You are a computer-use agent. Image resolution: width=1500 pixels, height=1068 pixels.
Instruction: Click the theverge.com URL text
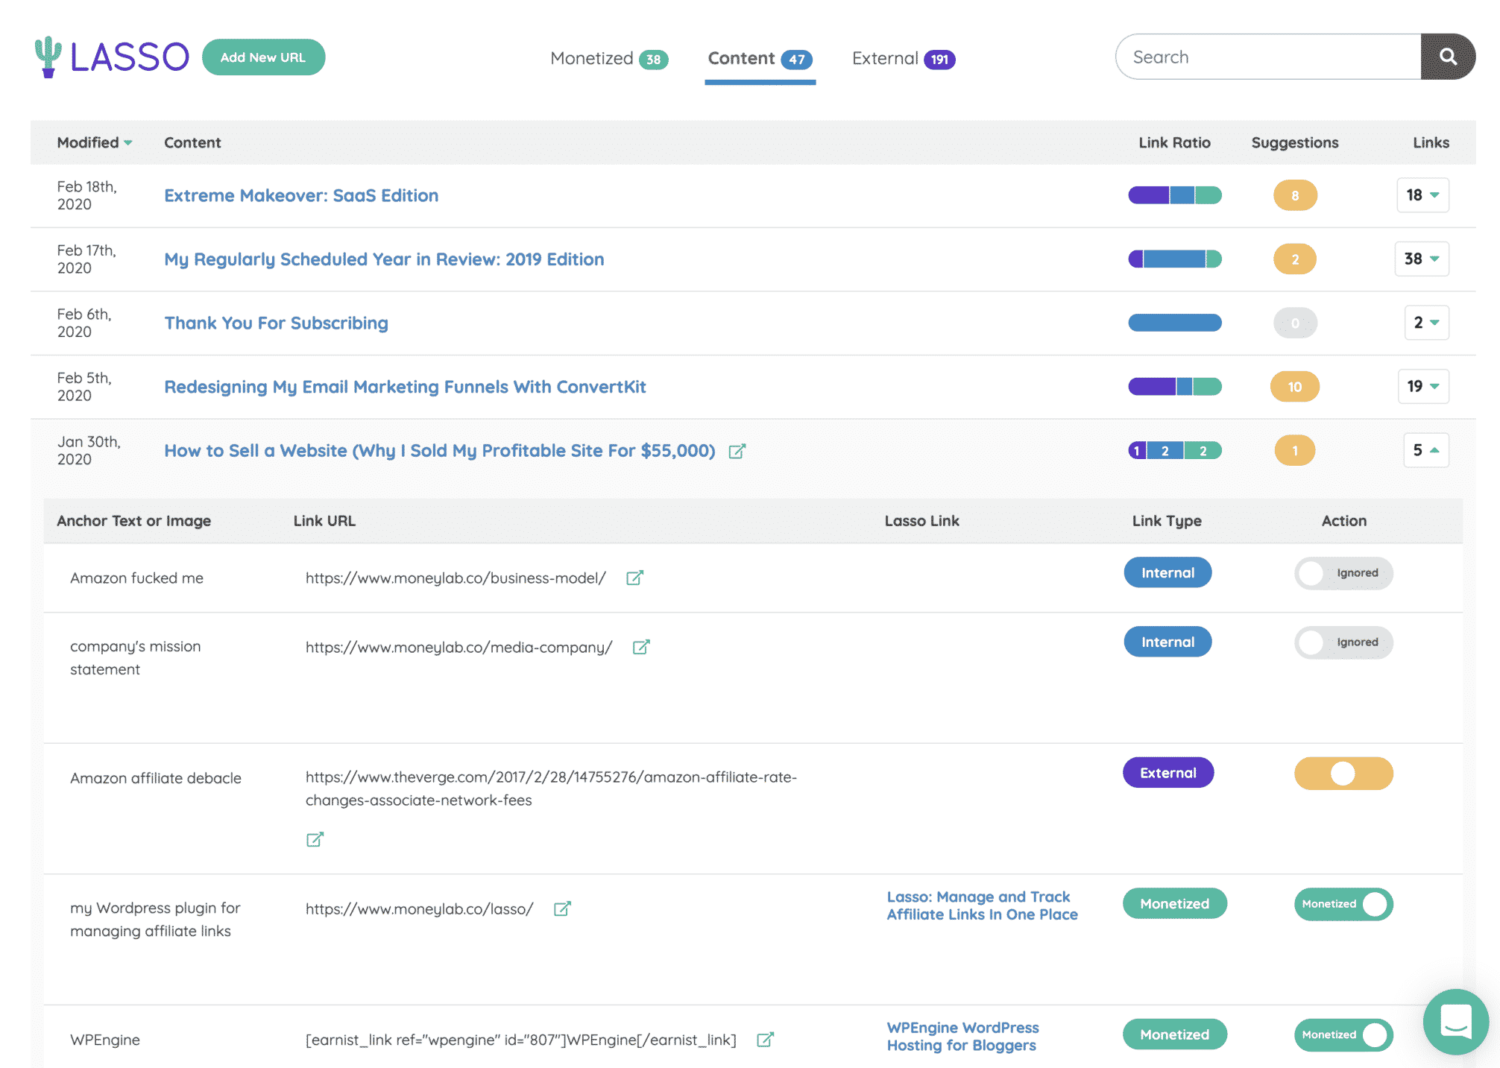click(x=551, y=789)
